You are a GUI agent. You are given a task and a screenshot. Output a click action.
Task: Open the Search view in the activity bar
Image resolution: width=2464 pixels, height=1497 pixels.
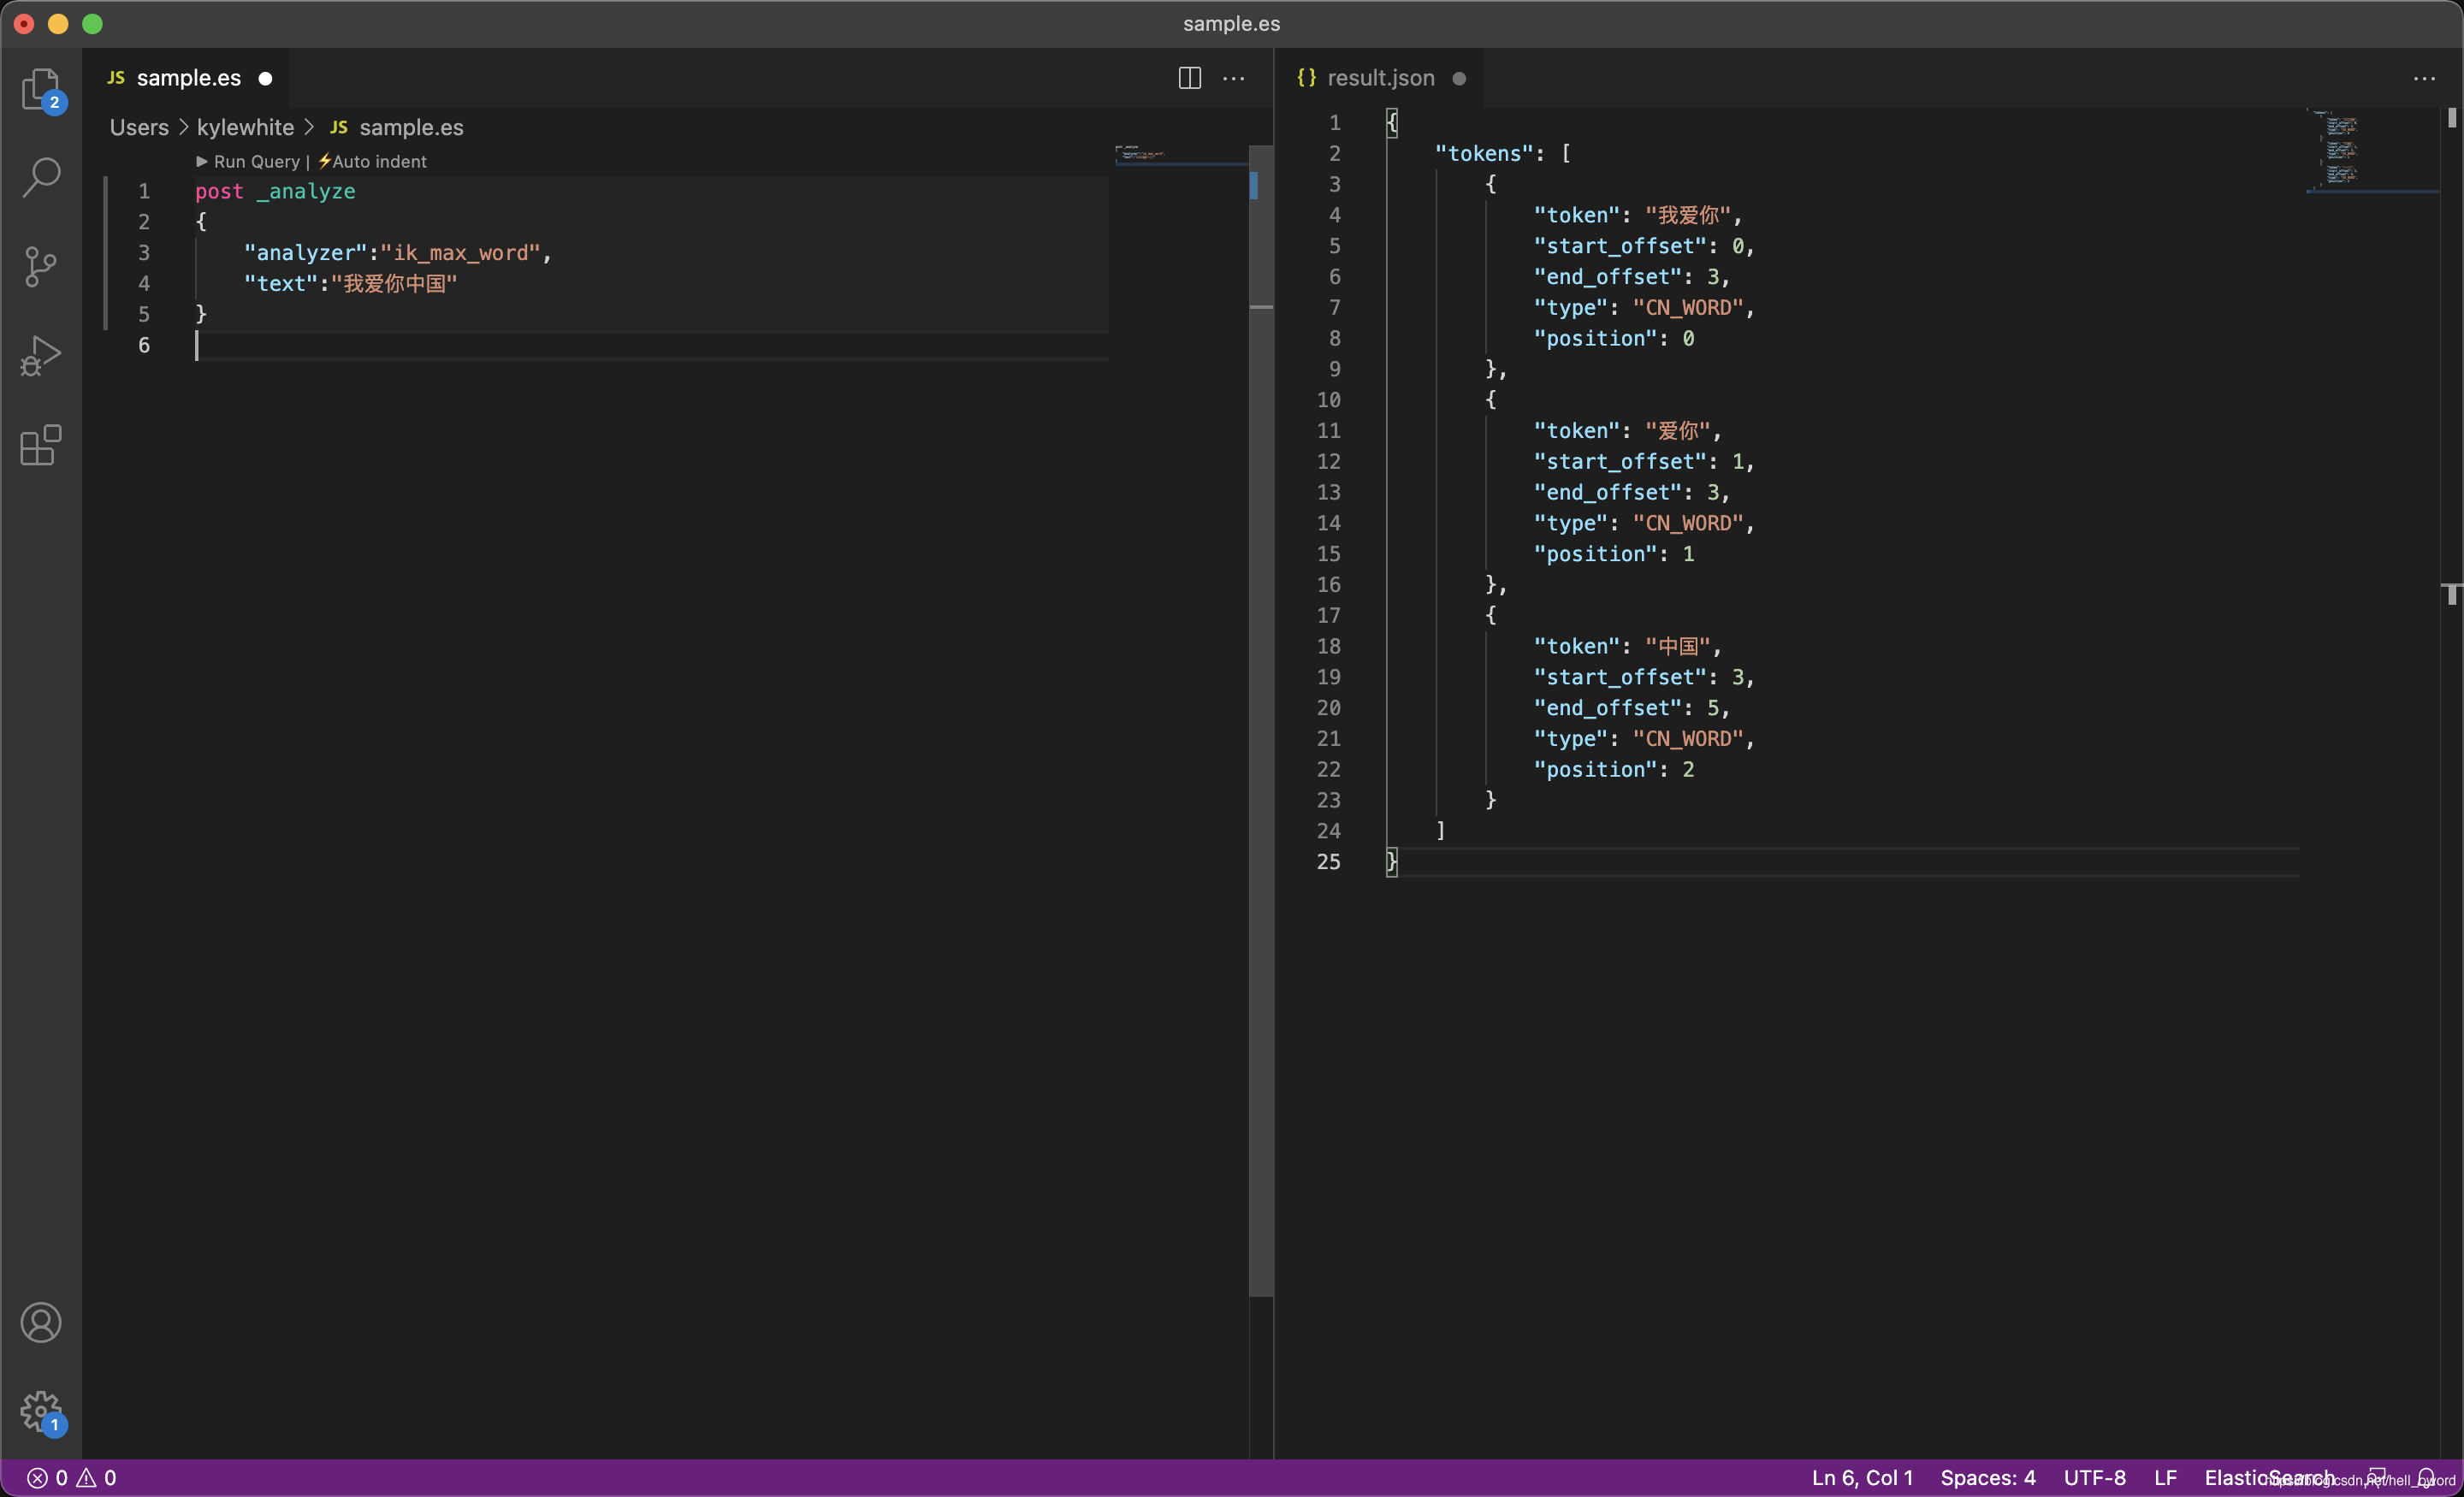point(41,177)
